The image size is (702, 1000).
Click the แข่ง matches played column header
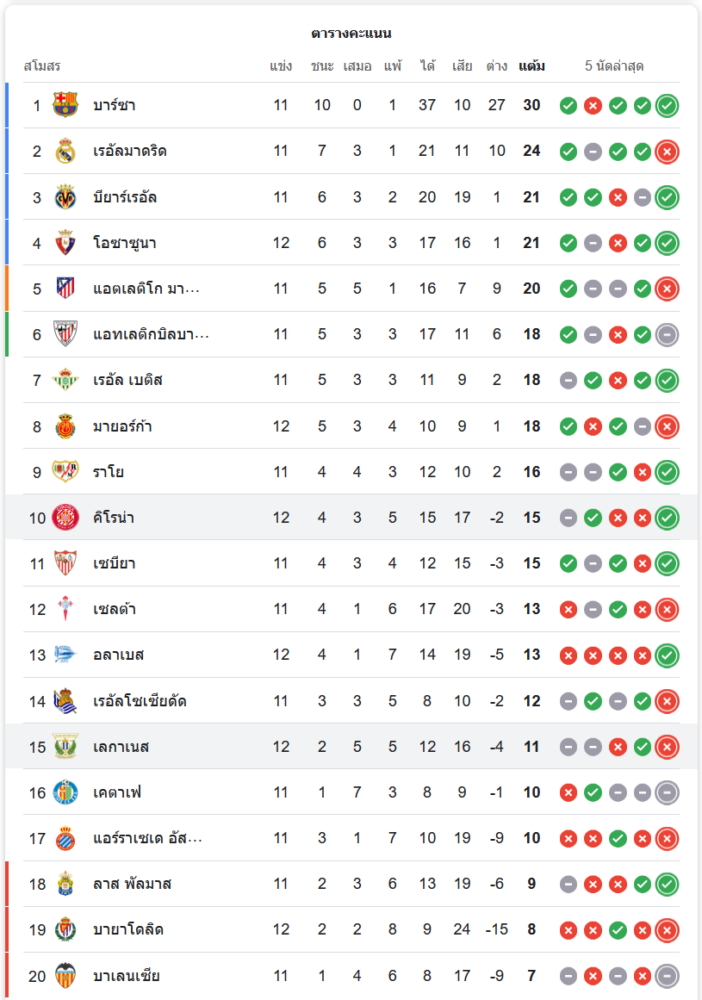tap(281, 66)
